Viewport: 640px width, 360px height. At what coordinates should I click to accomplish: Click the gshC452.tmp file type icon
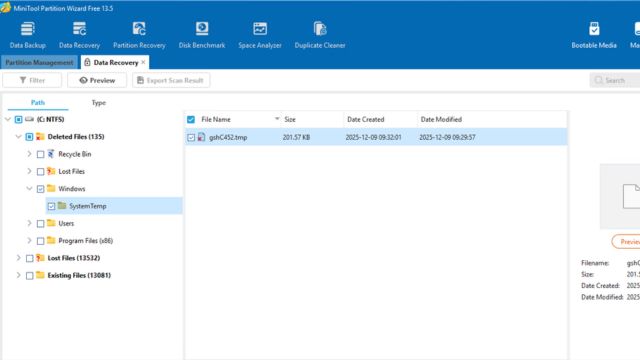click(x=201, y=137)
